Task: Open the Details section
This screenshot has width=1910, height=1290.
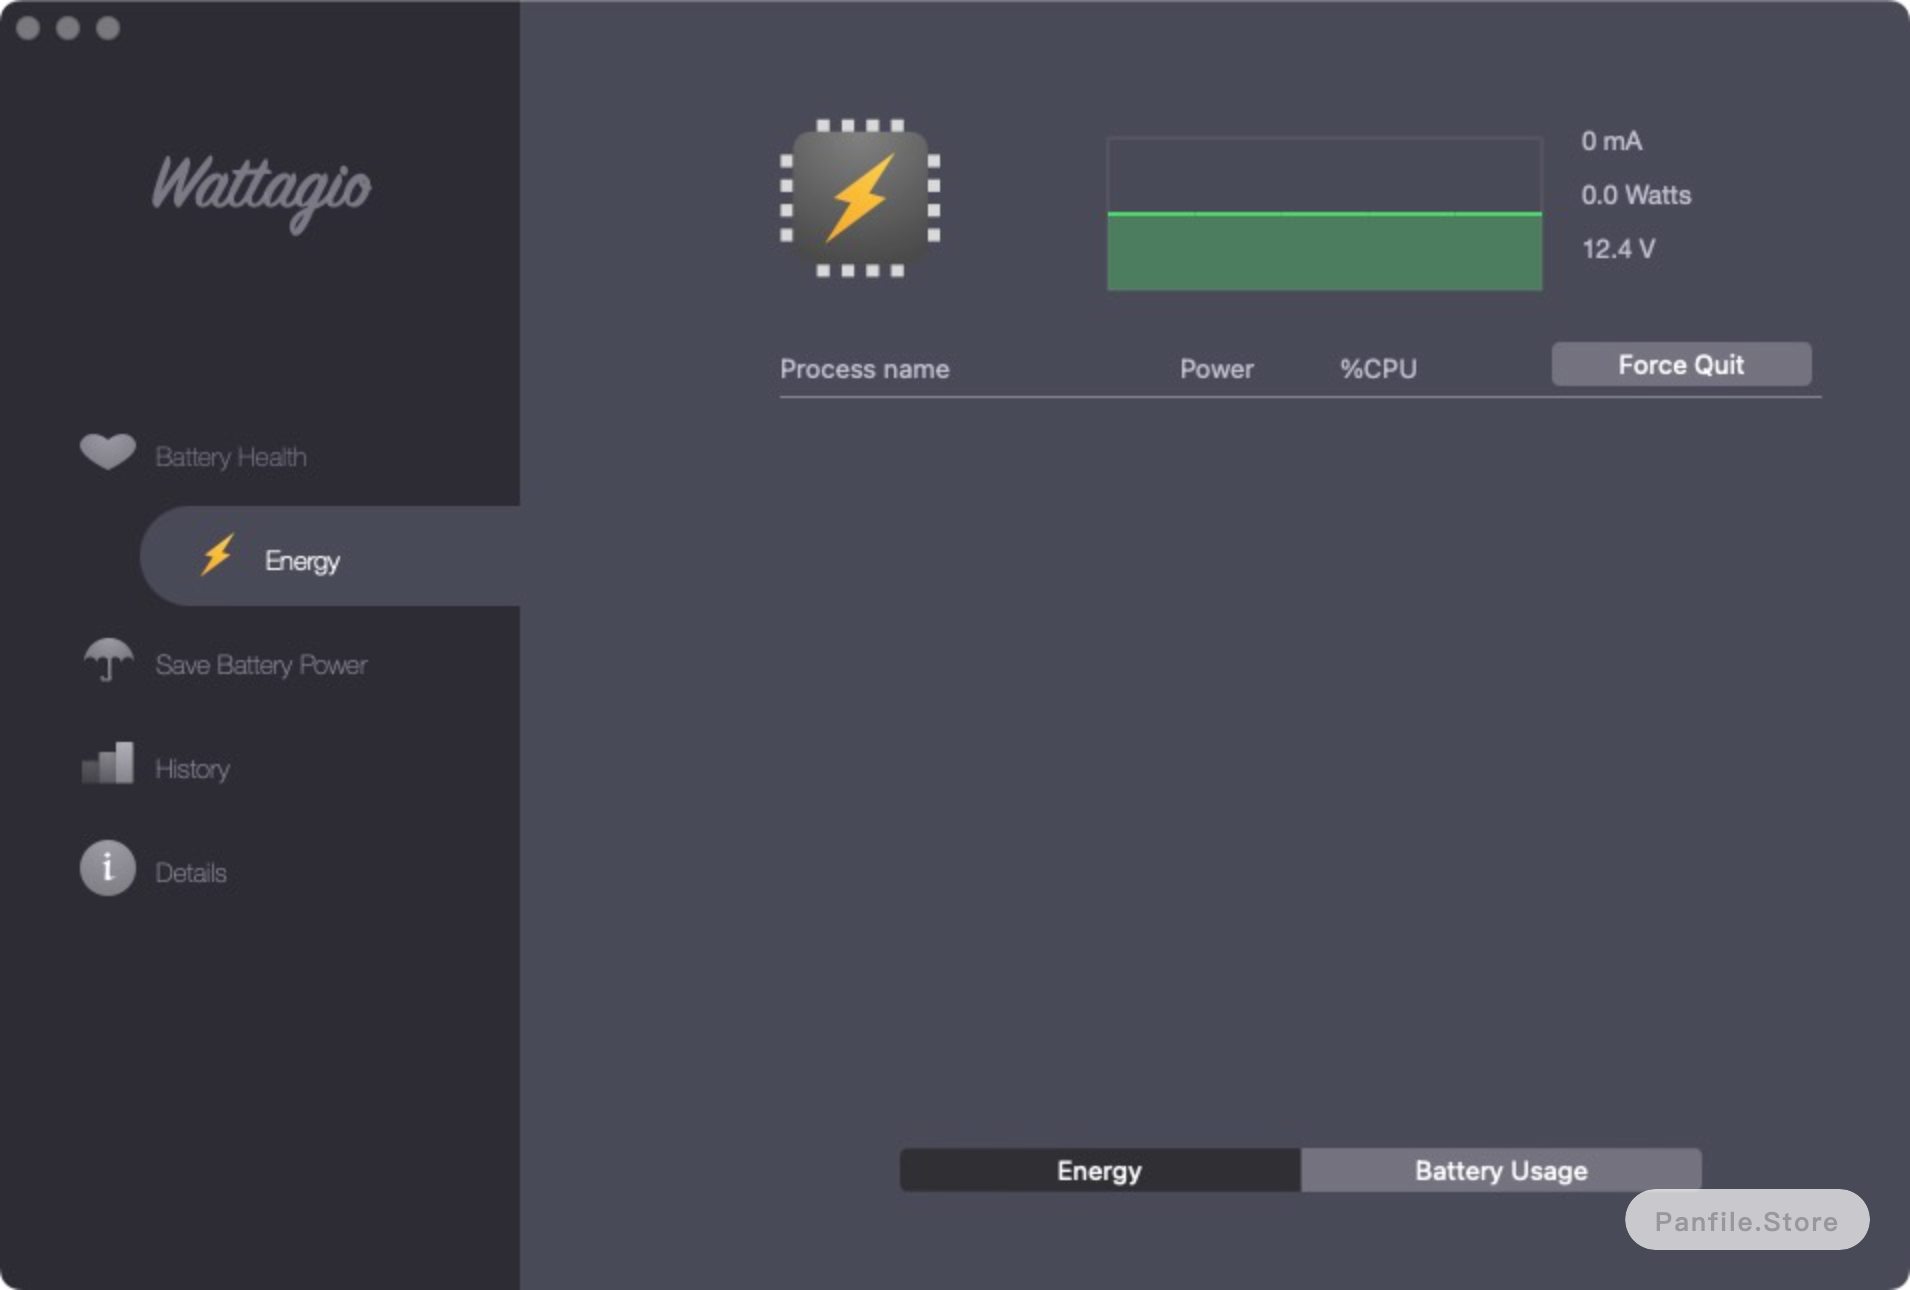Action: [x=191, y=873]
